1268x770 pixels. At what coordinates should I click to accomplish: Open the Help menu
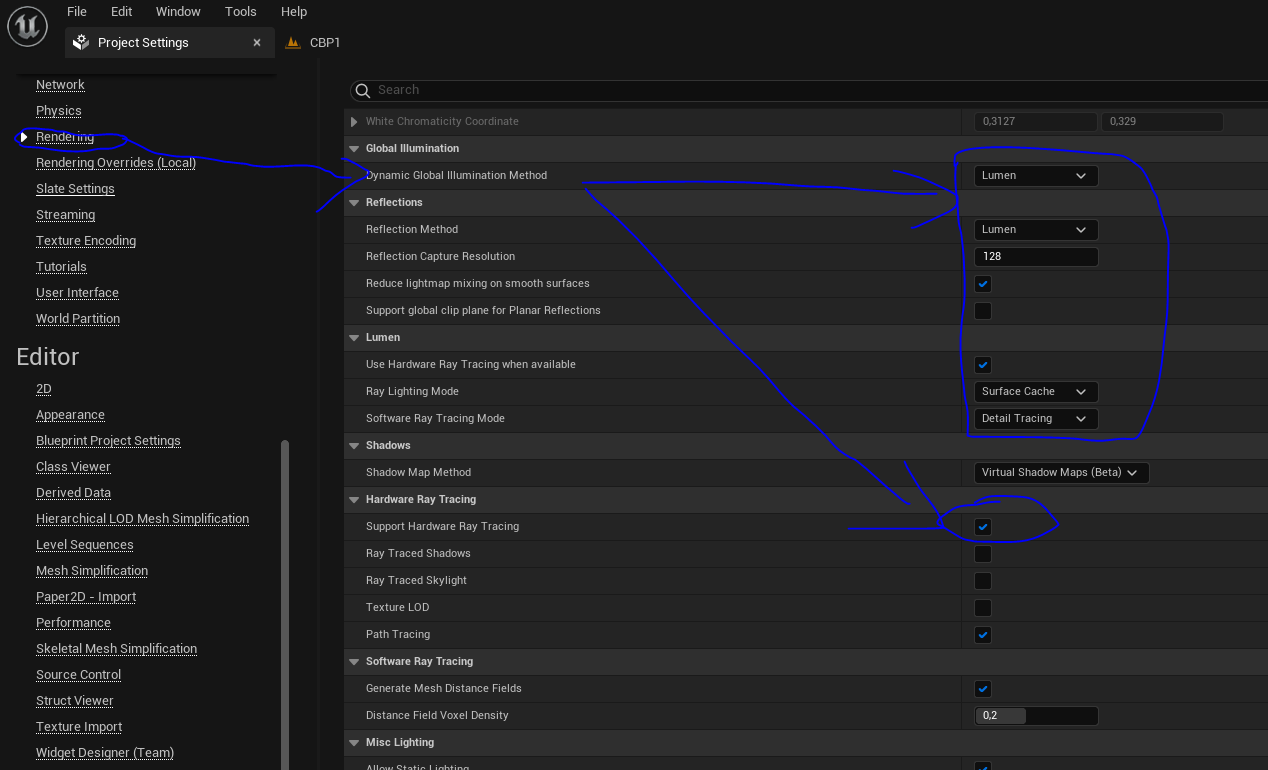pos(294,12)
